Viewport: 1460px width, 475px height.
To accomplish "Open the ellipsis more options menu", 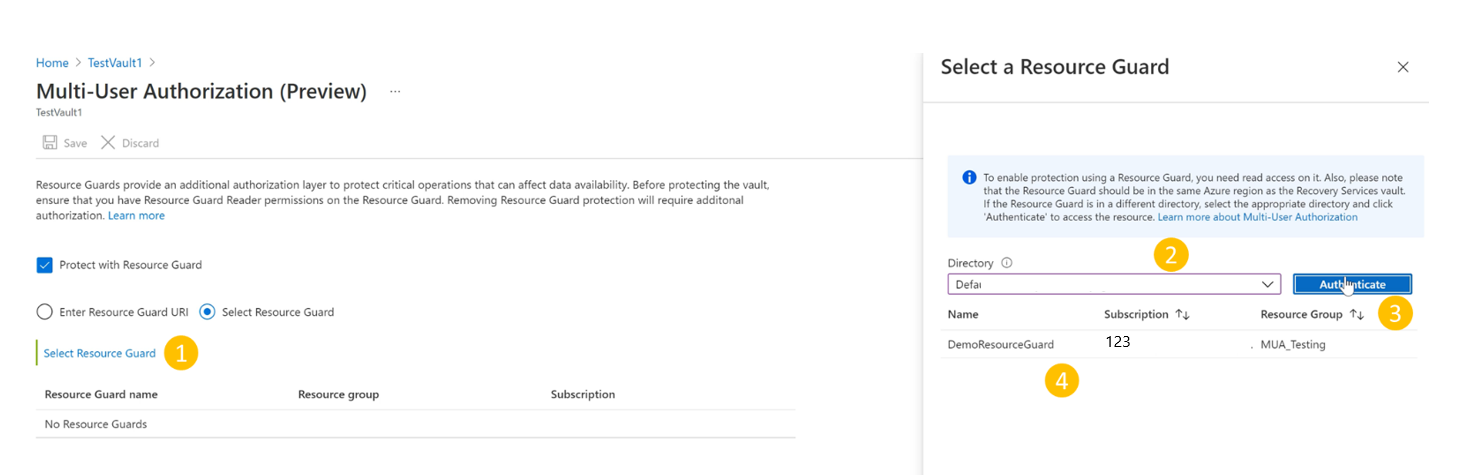I will pyautogui.click(x=395, y=91).
